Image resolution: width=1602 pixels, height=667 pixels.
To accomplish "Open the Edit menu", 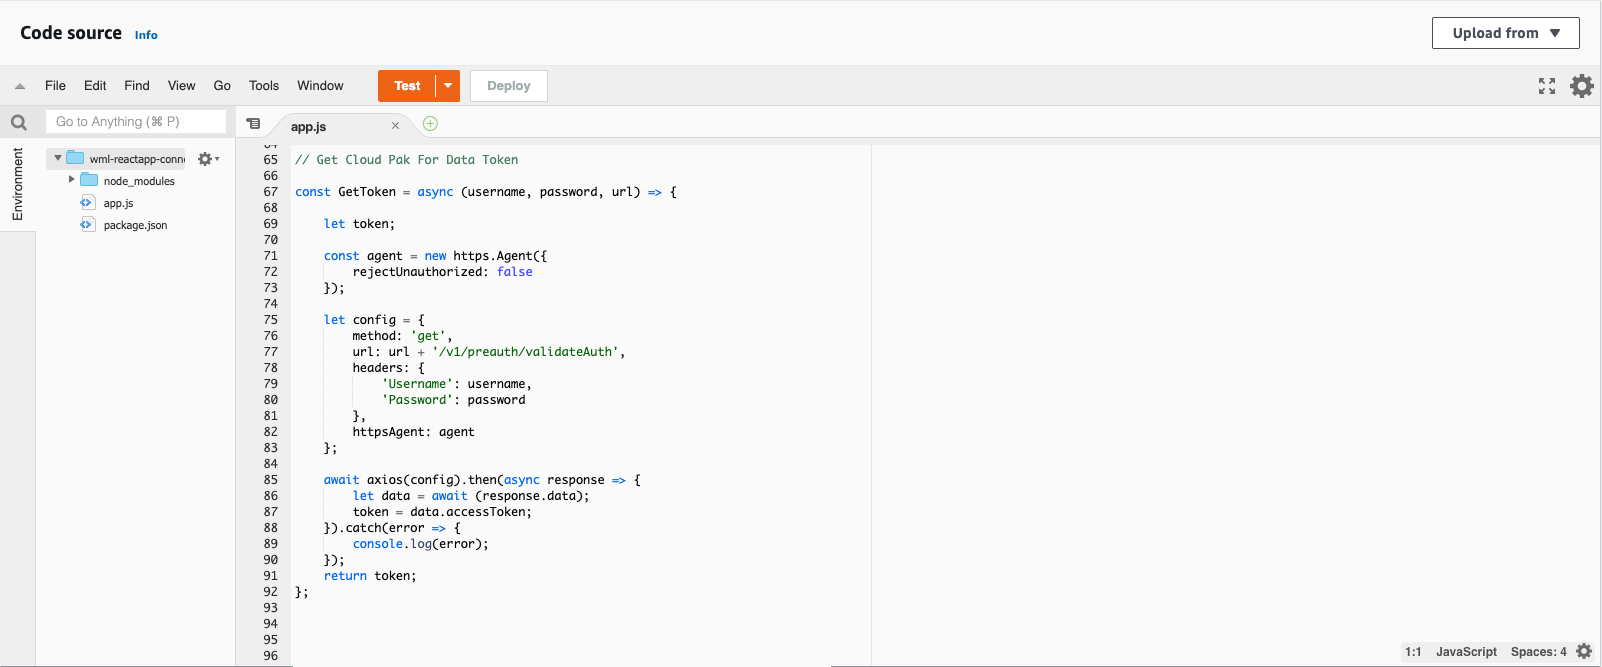I will point(95,86).
